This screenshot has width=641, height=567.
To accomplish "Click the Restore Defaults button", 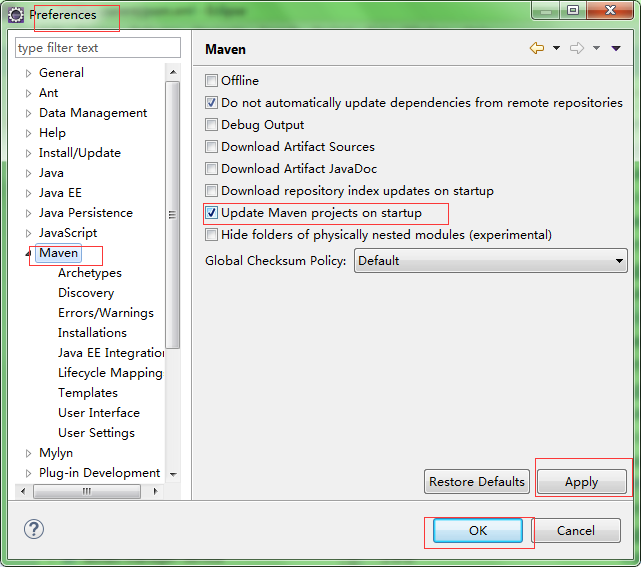I will pos(477,482).
